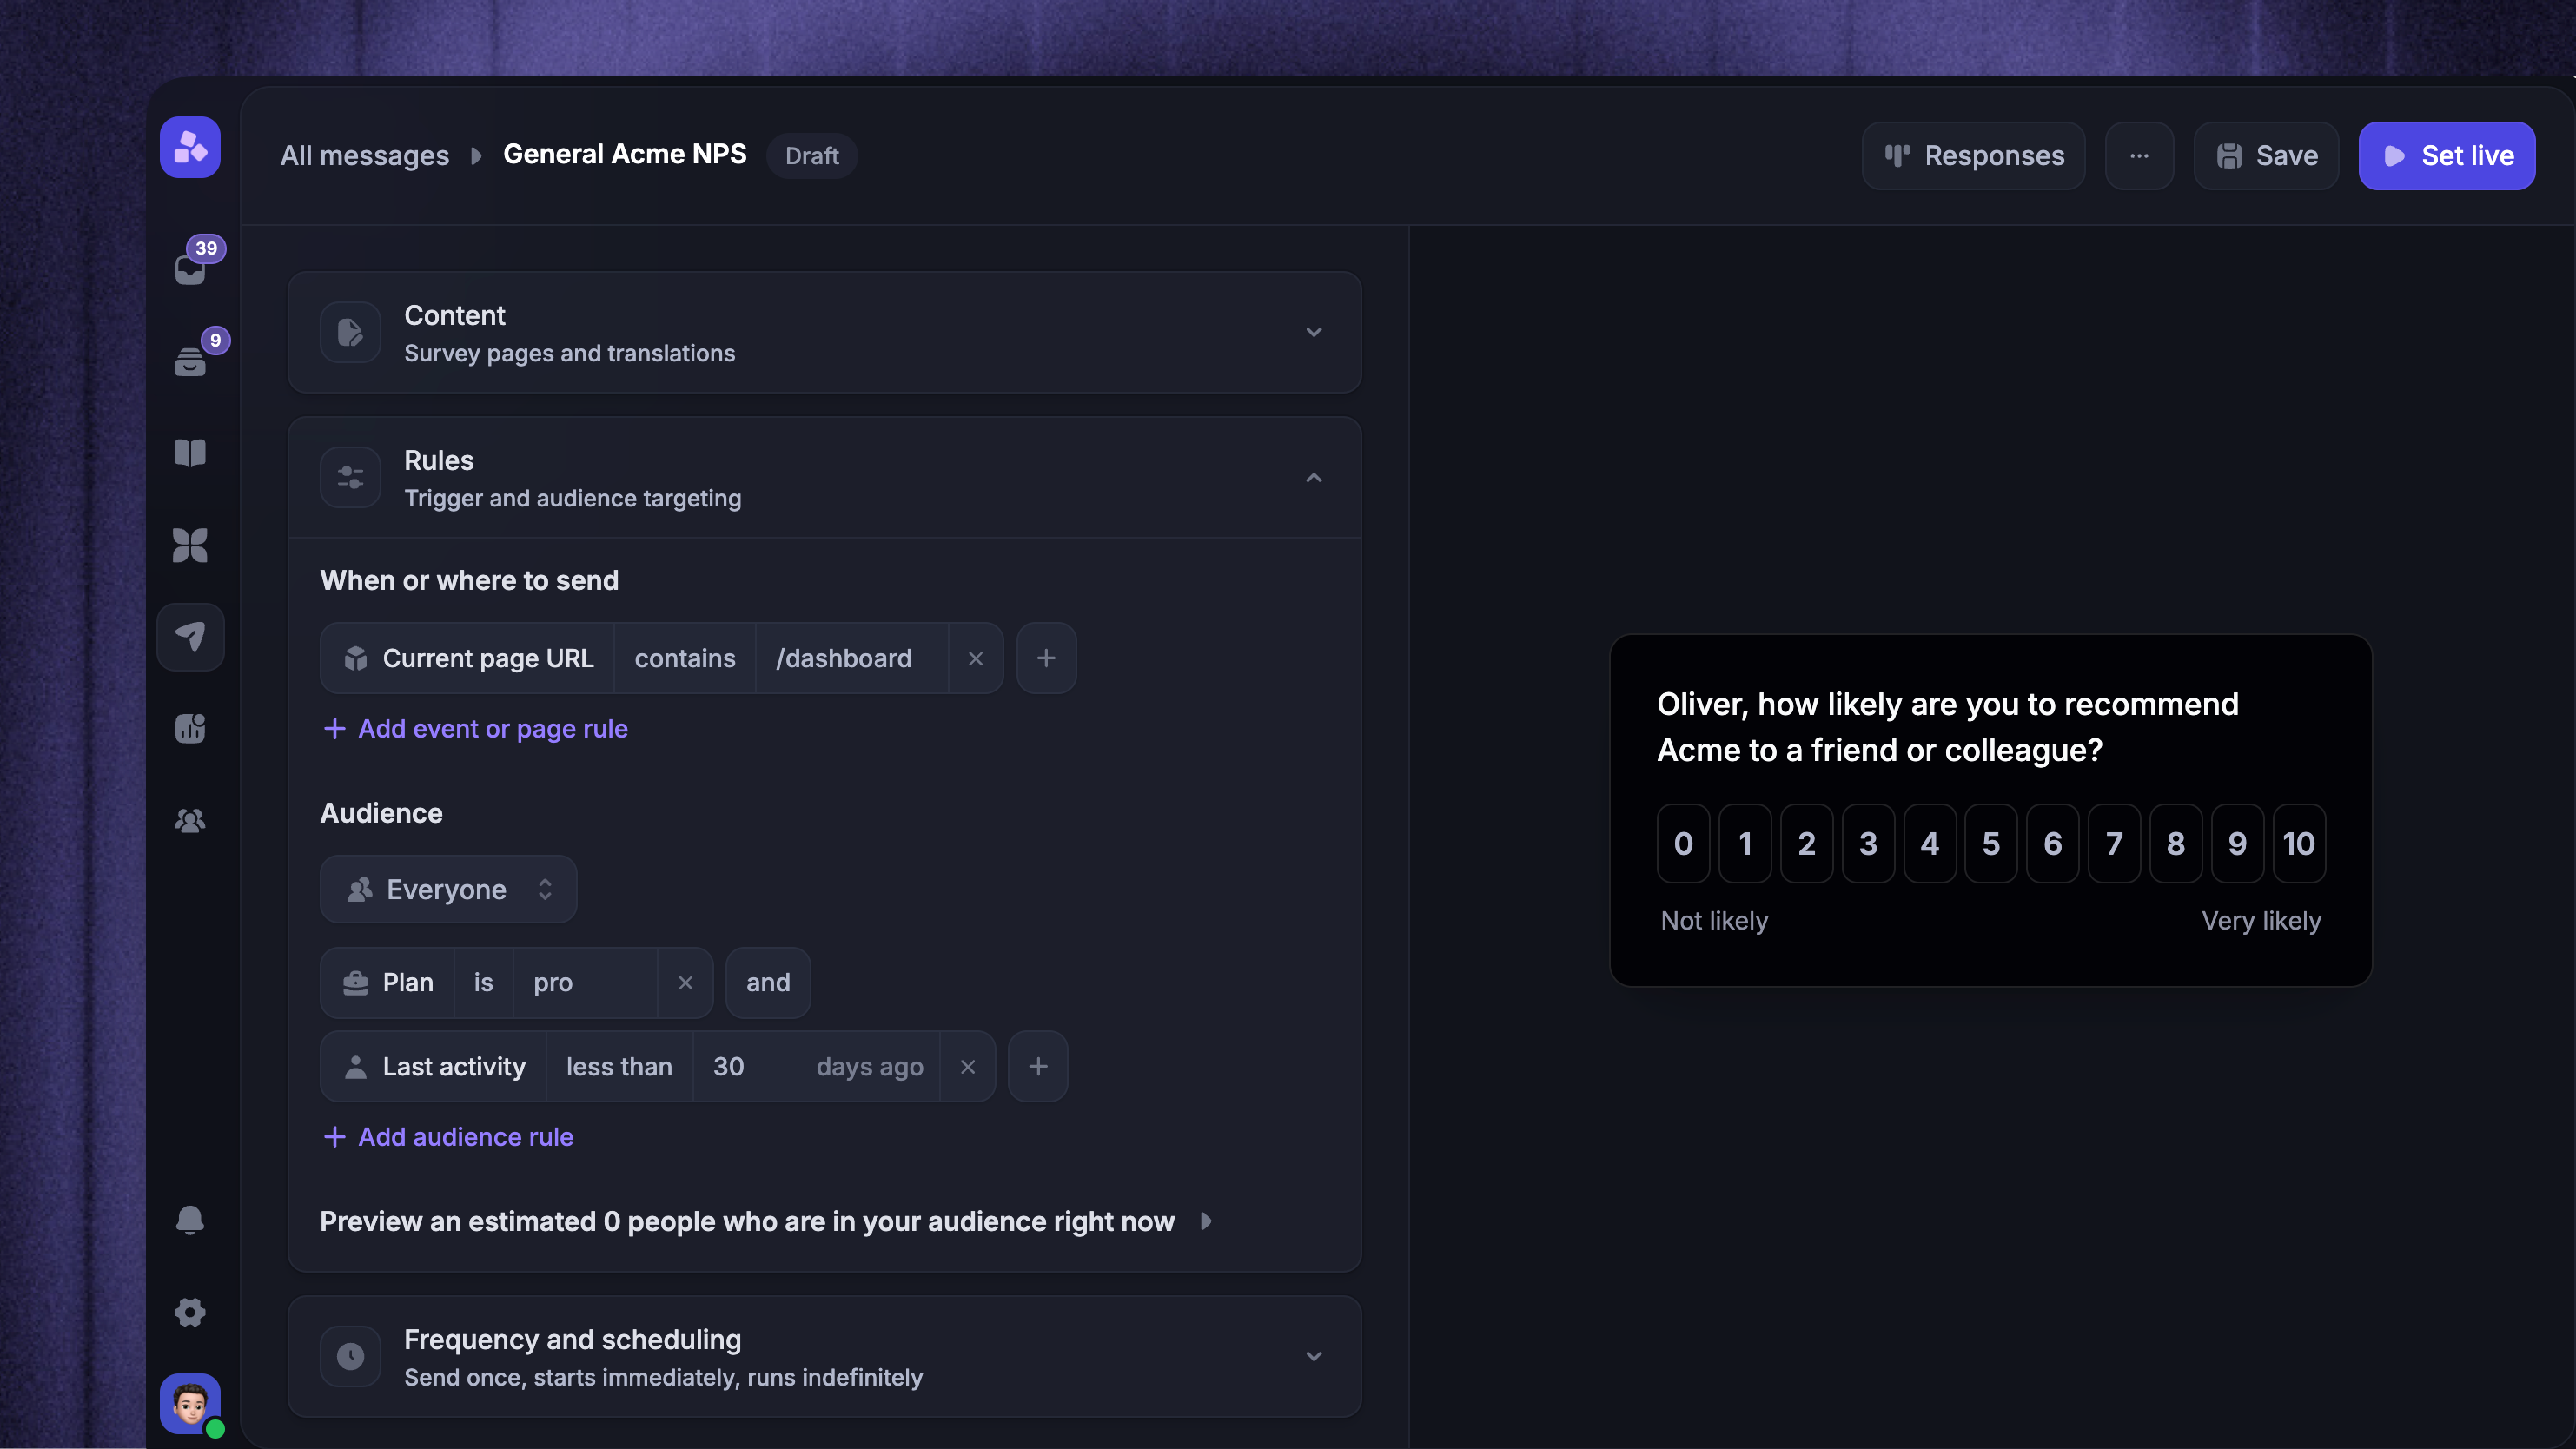The height and width of the screenshot is (1449, 2576).
Task: Select the paper plane messages icon
Action: coord(190,637)
